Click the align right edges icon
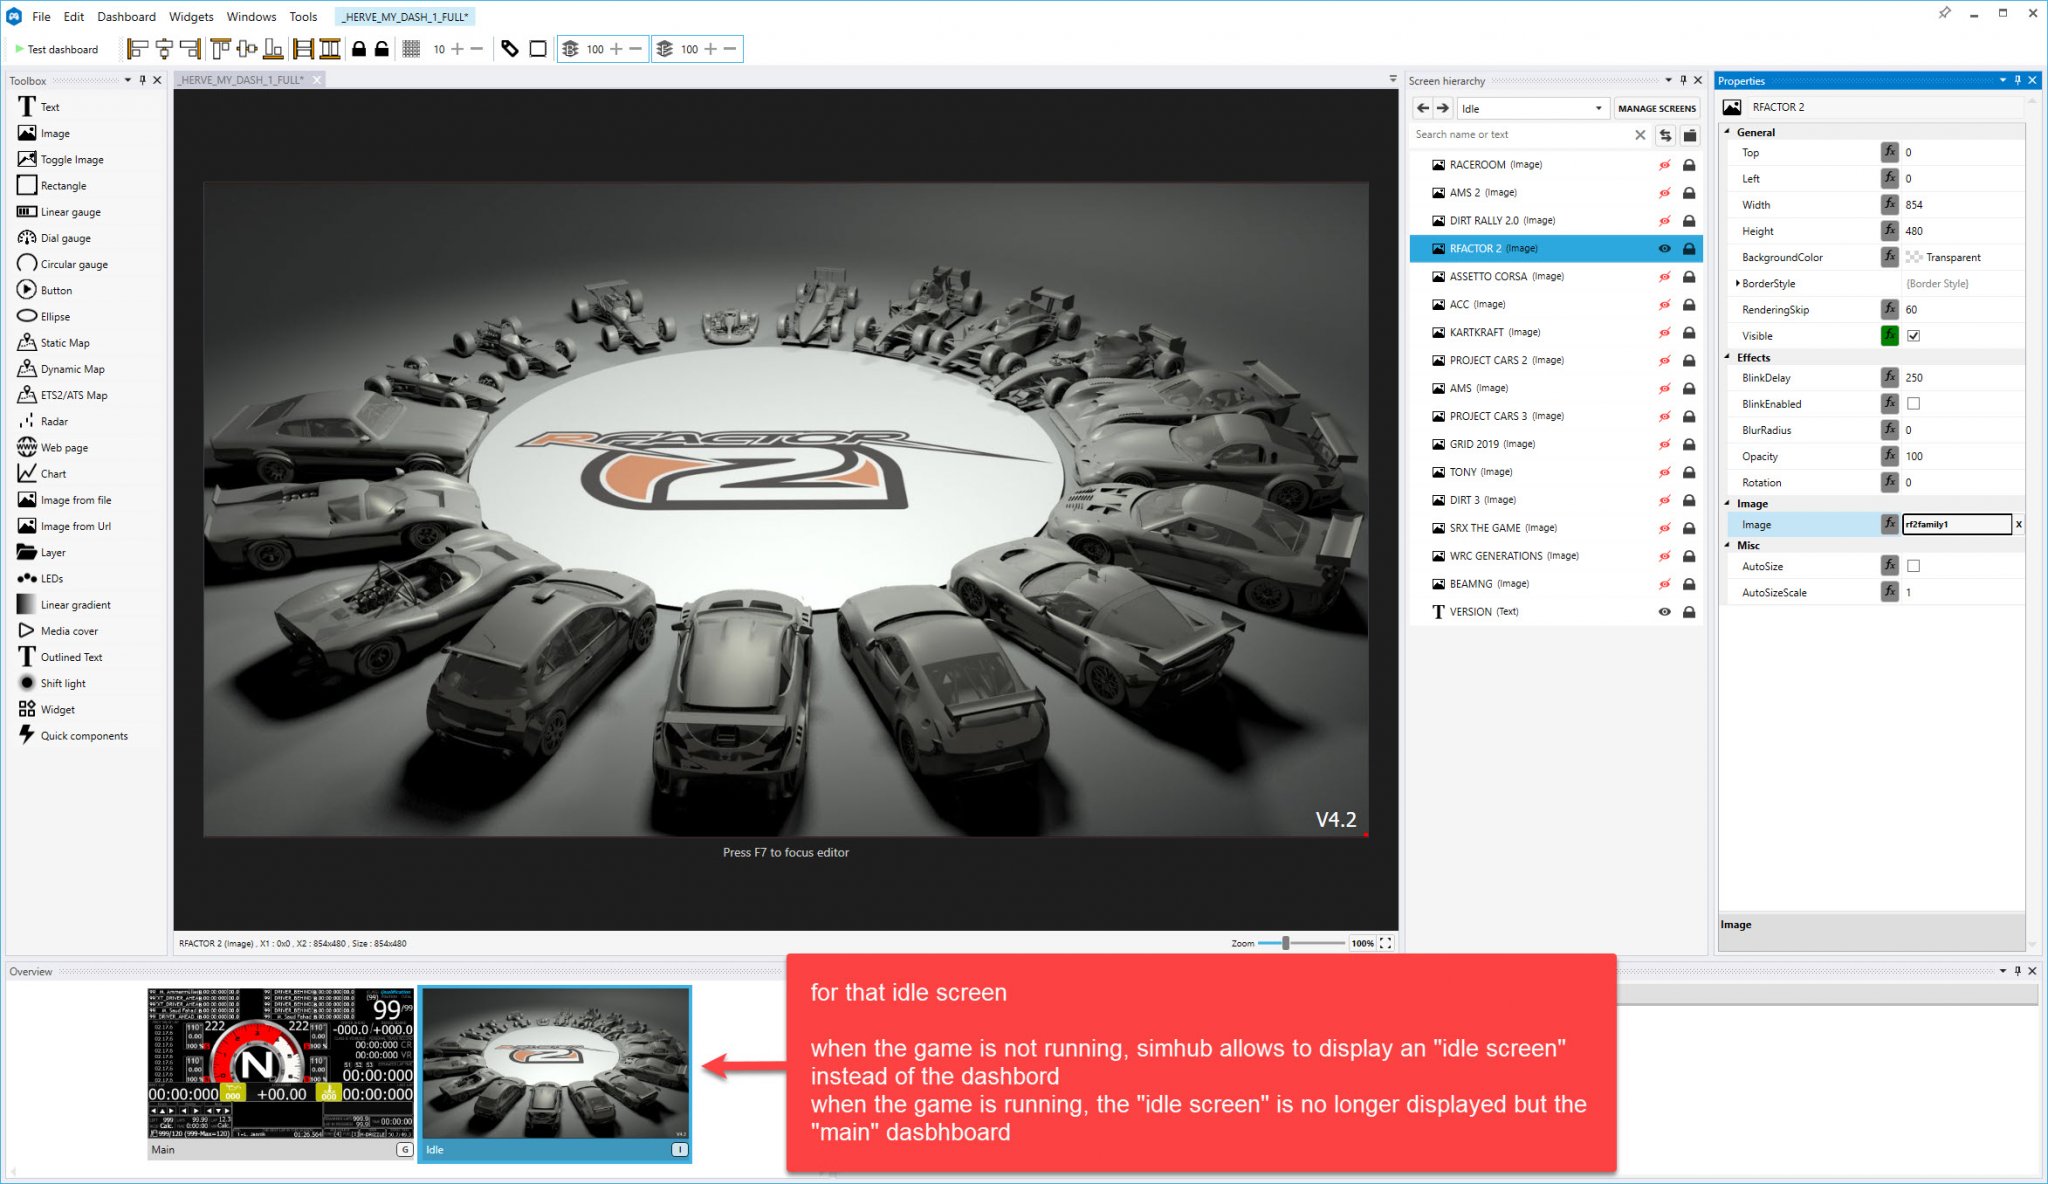The height and width of the screenshot is (1184, 2048). [191, 49]
